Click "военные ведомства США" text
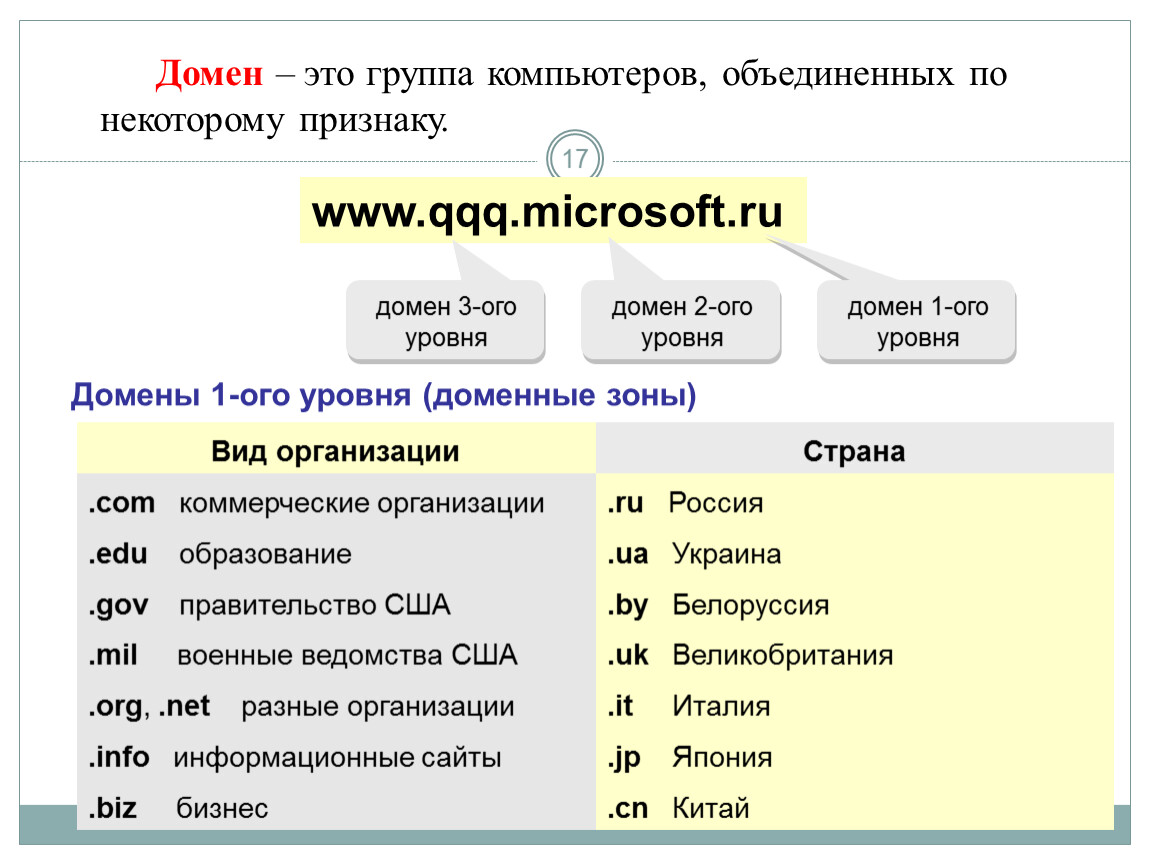 347,655
